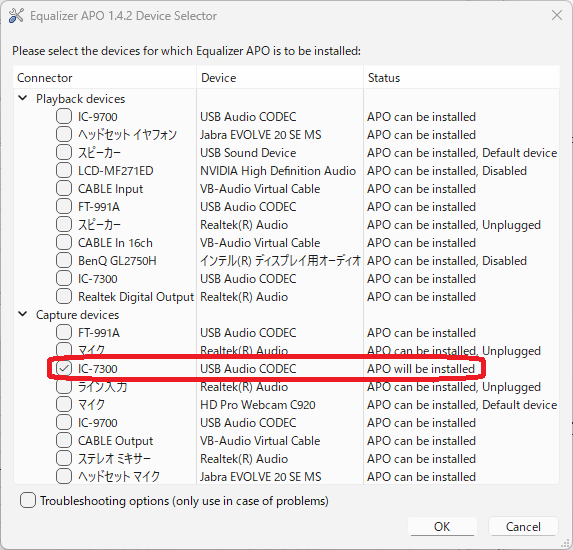Viewport: 573px width, 550px height.
Task: Collapse the Playback devices group
Action: (23, 98)
